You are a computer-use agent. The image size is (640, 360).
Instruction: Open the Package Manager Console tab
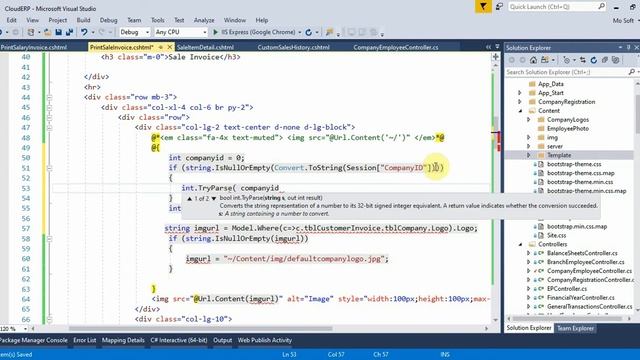point(34,340)
